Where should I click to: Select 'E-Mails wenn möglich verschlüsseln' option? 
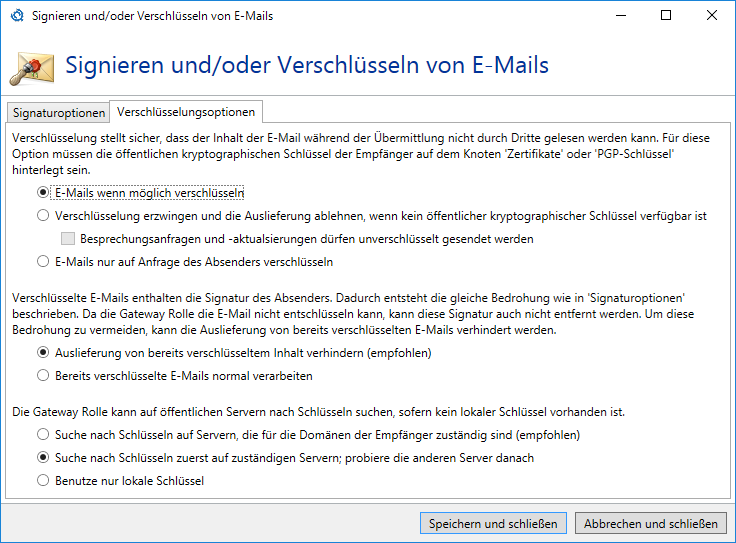[x=42, y=192]
